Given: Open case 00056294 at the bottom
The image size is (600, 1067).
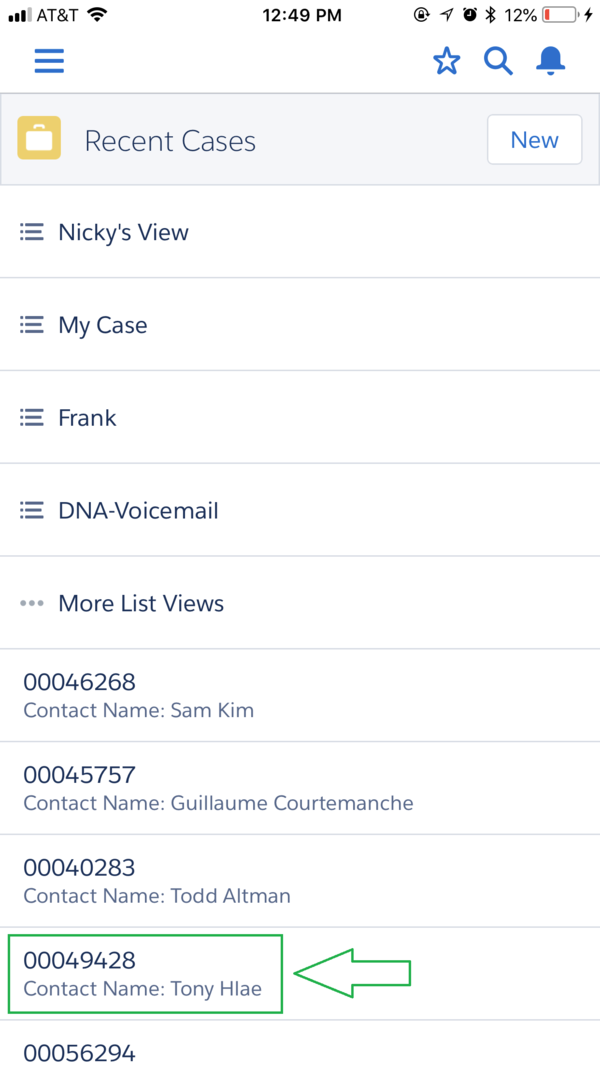Looking at the screenshot, I should pyautogui.click(x=80, y=1052).
